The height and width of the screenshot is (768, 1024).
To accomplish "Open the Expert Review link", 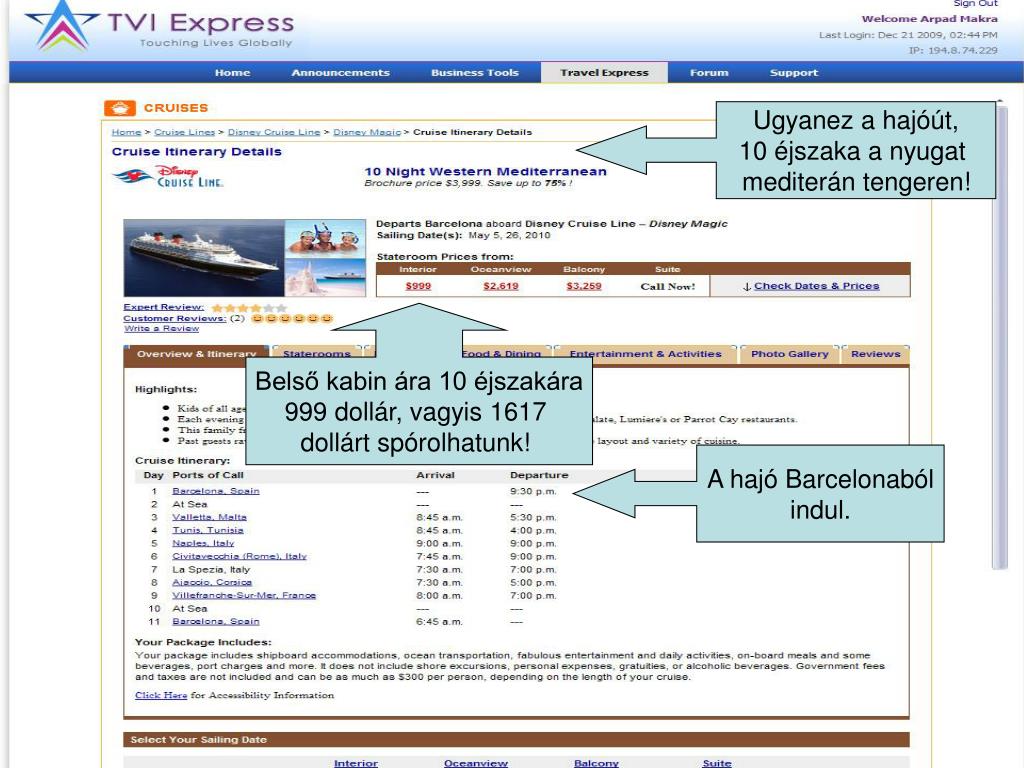I will (163, 307).
